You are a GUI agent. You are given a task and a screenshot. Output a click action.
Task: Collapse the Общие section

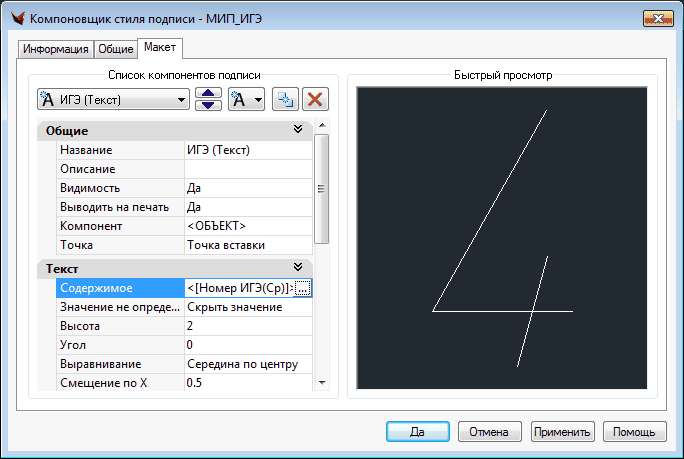297,130
